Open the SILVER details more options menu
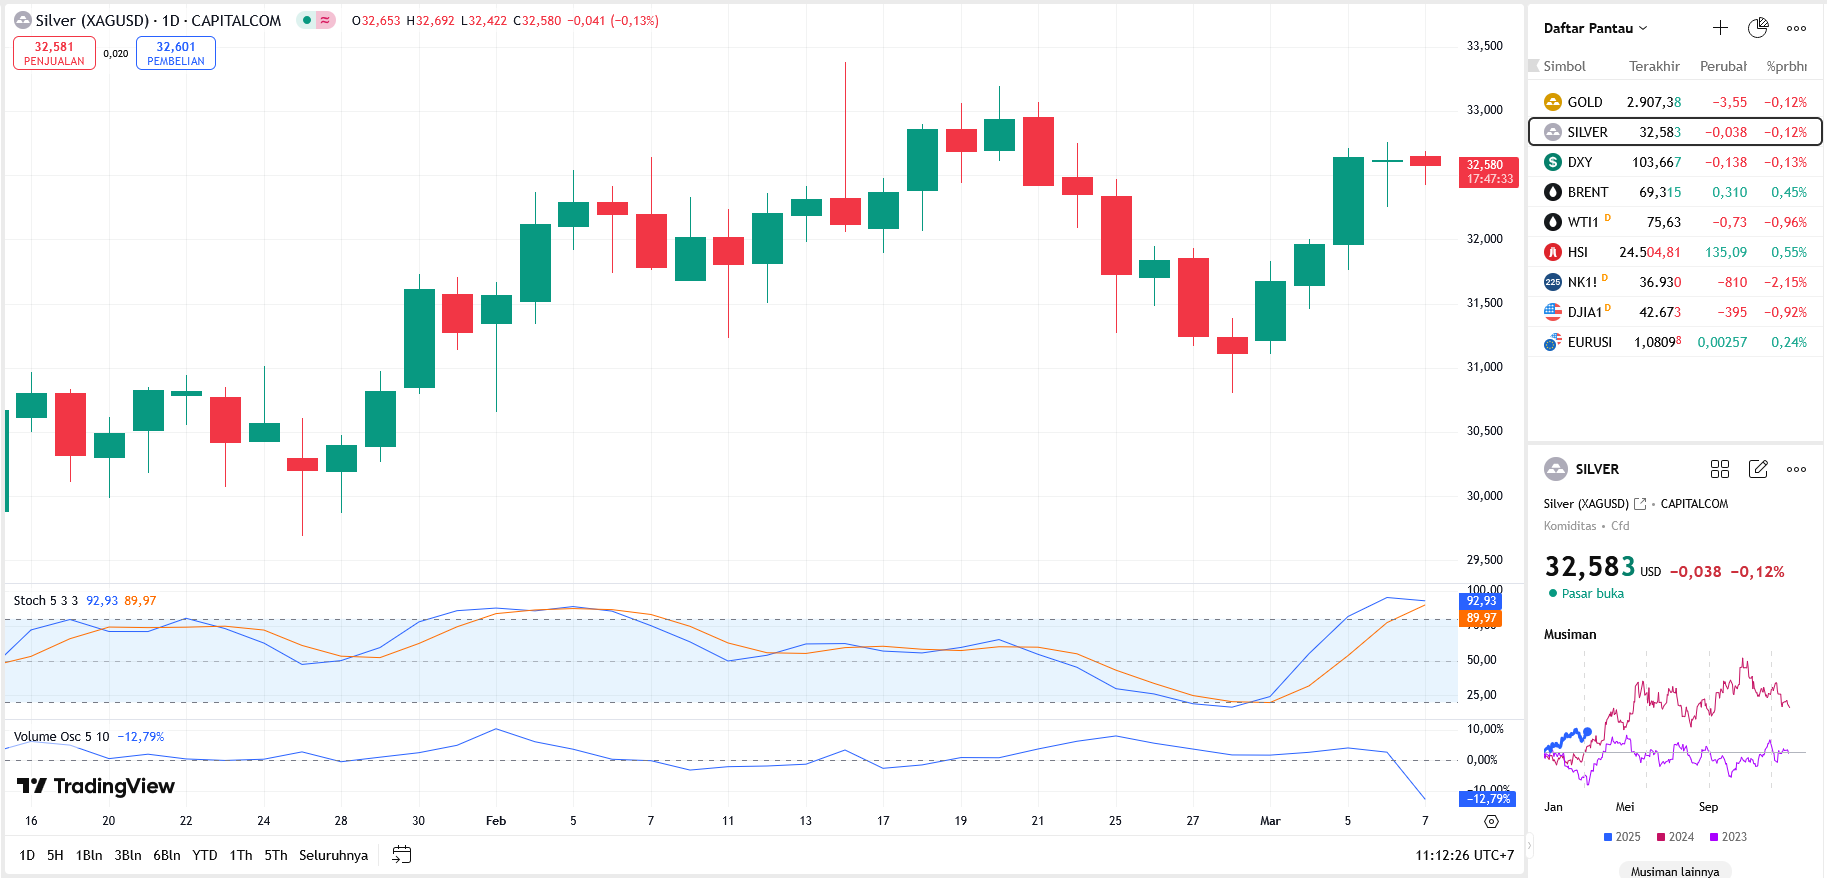 [x=1796, y=469]
